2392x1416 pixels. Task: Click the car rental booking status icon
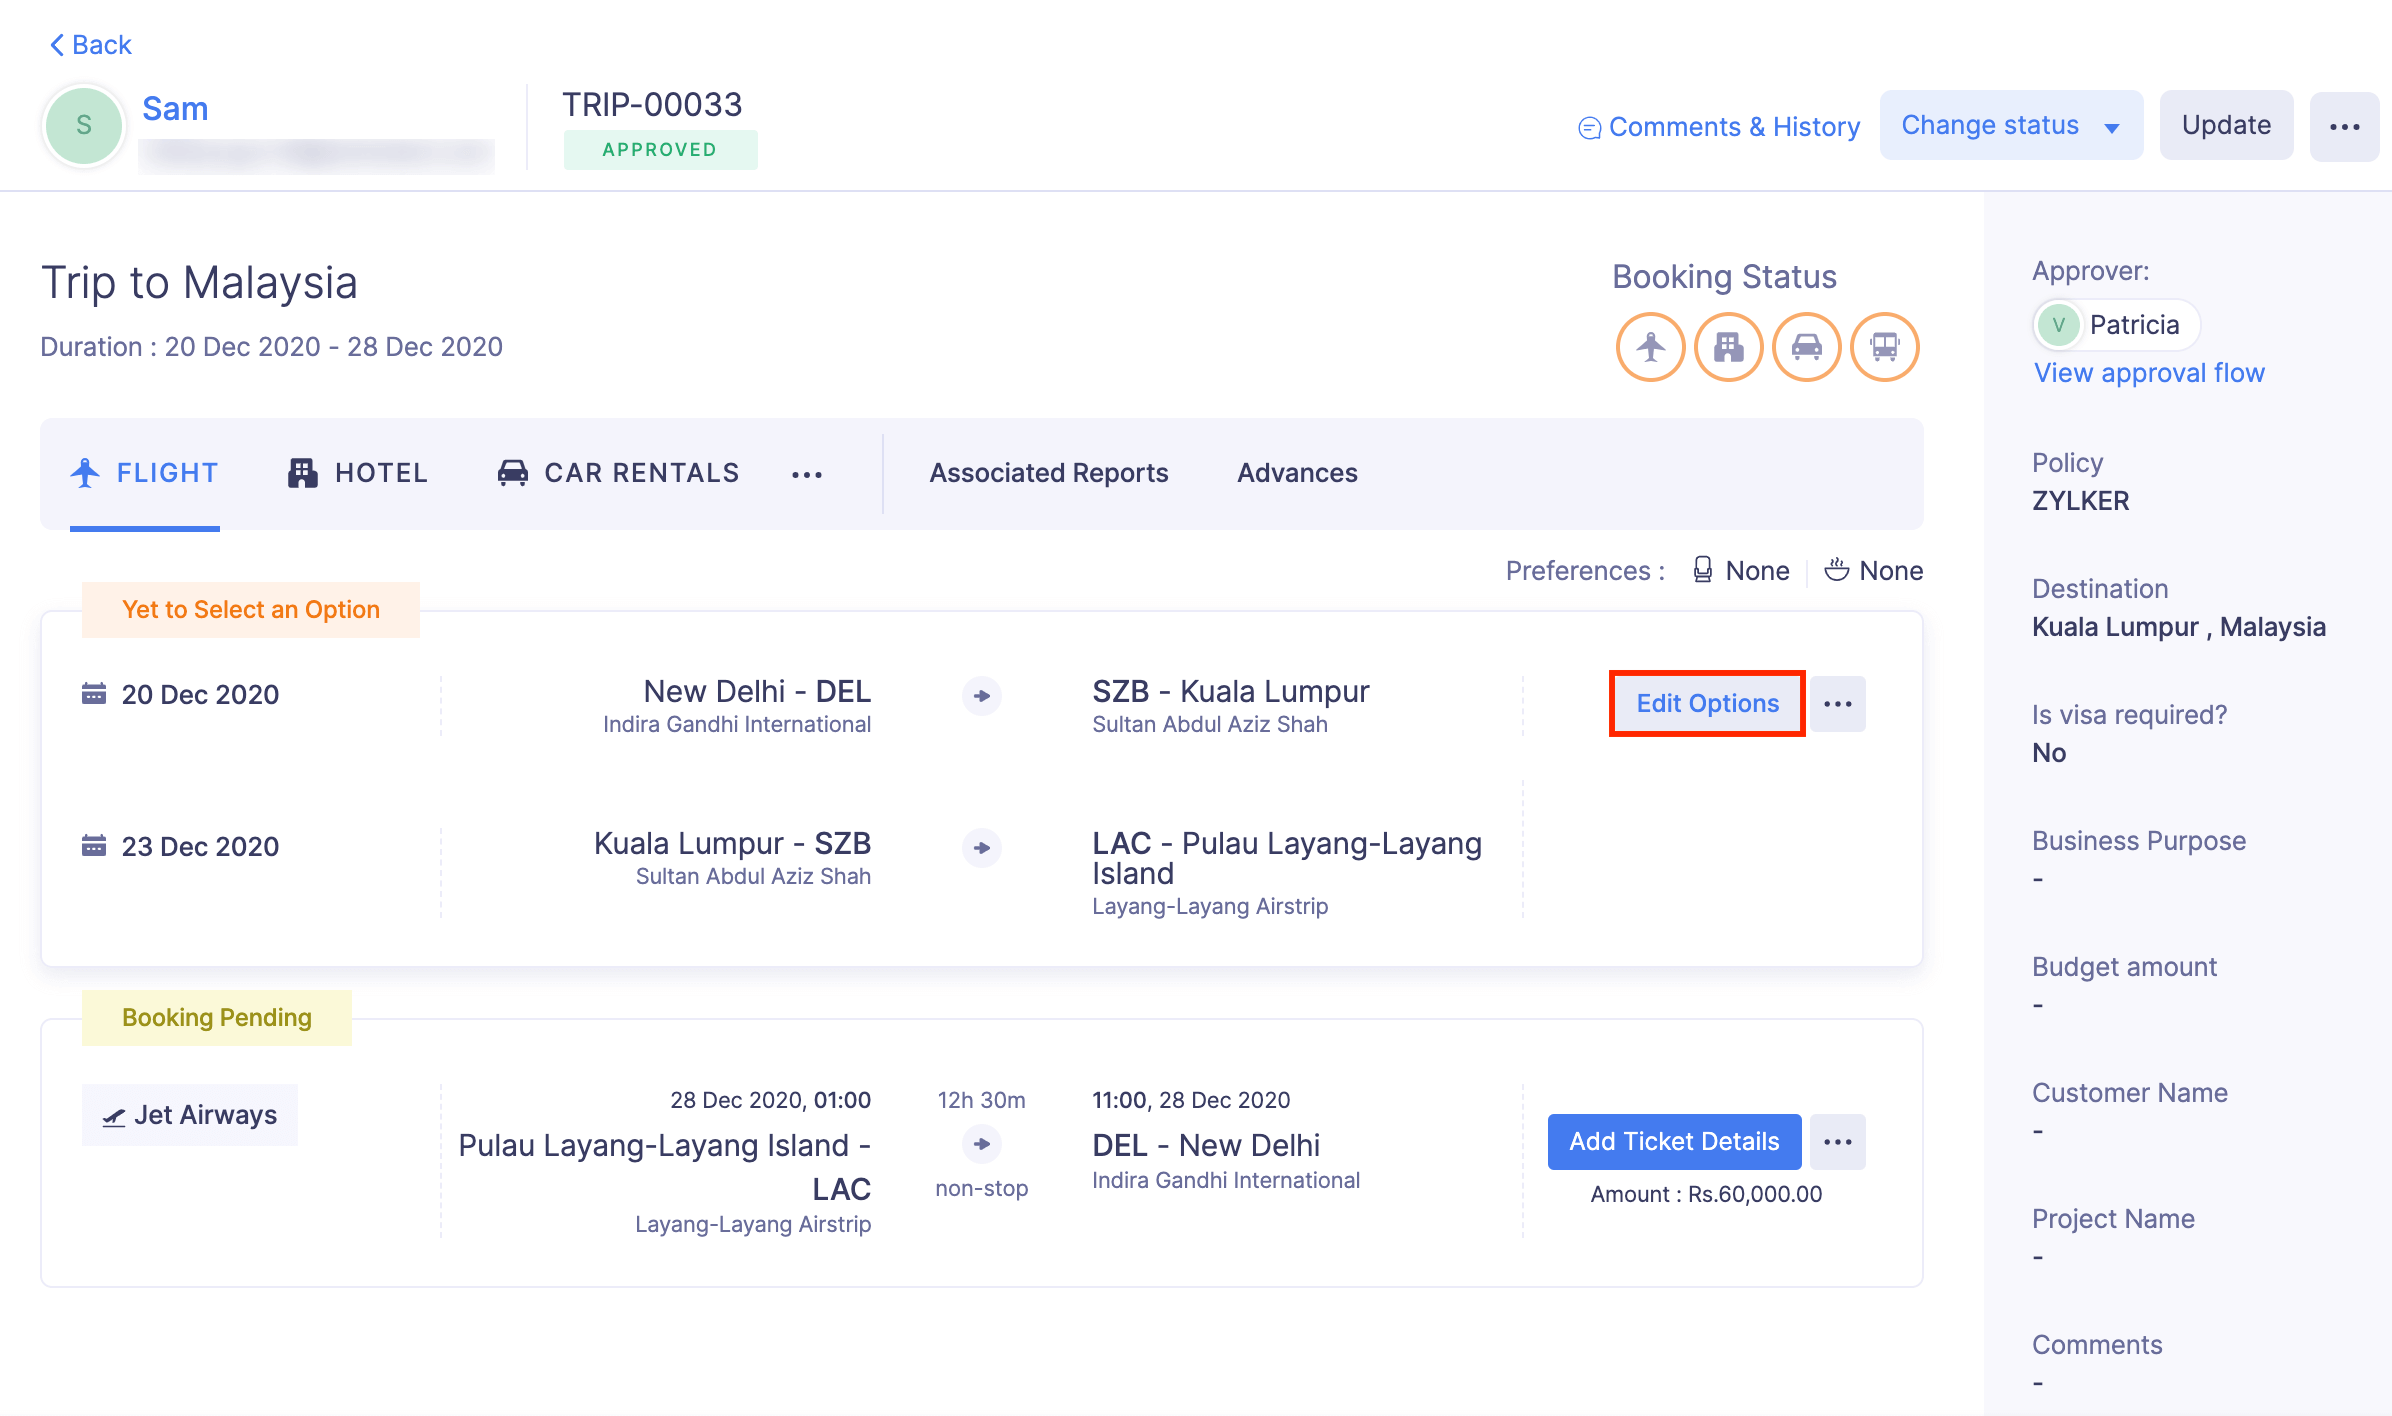(x=1806, y=347)
